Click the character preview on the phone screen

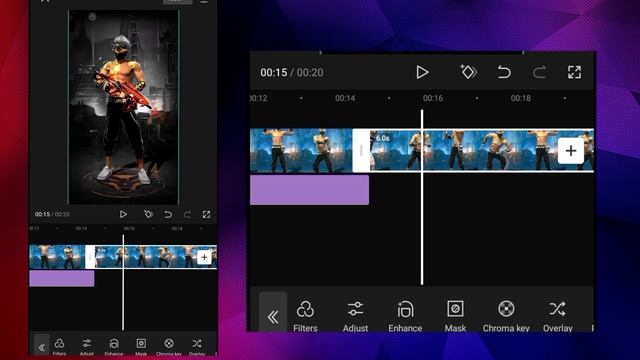(123, 107)
